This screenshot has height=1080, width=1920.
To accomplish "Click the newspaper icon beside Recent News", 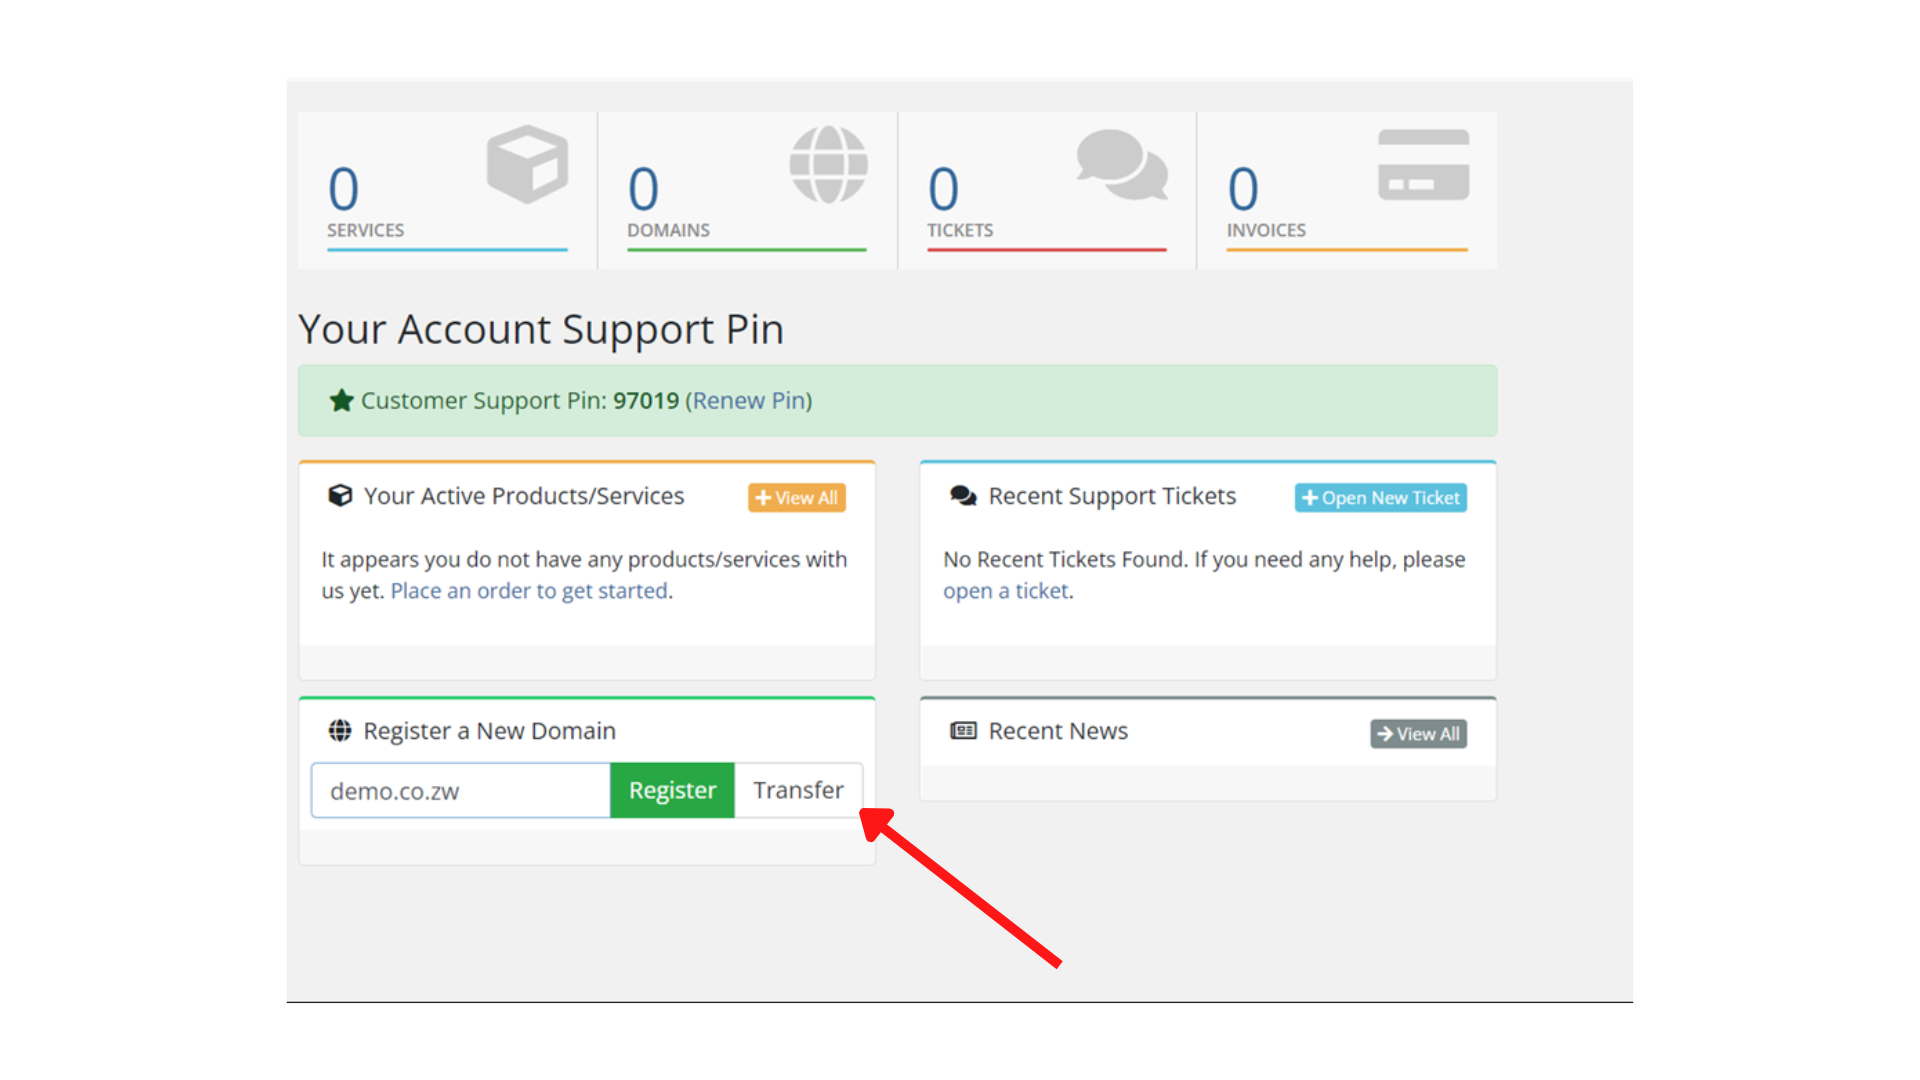I will pos(962,731).
